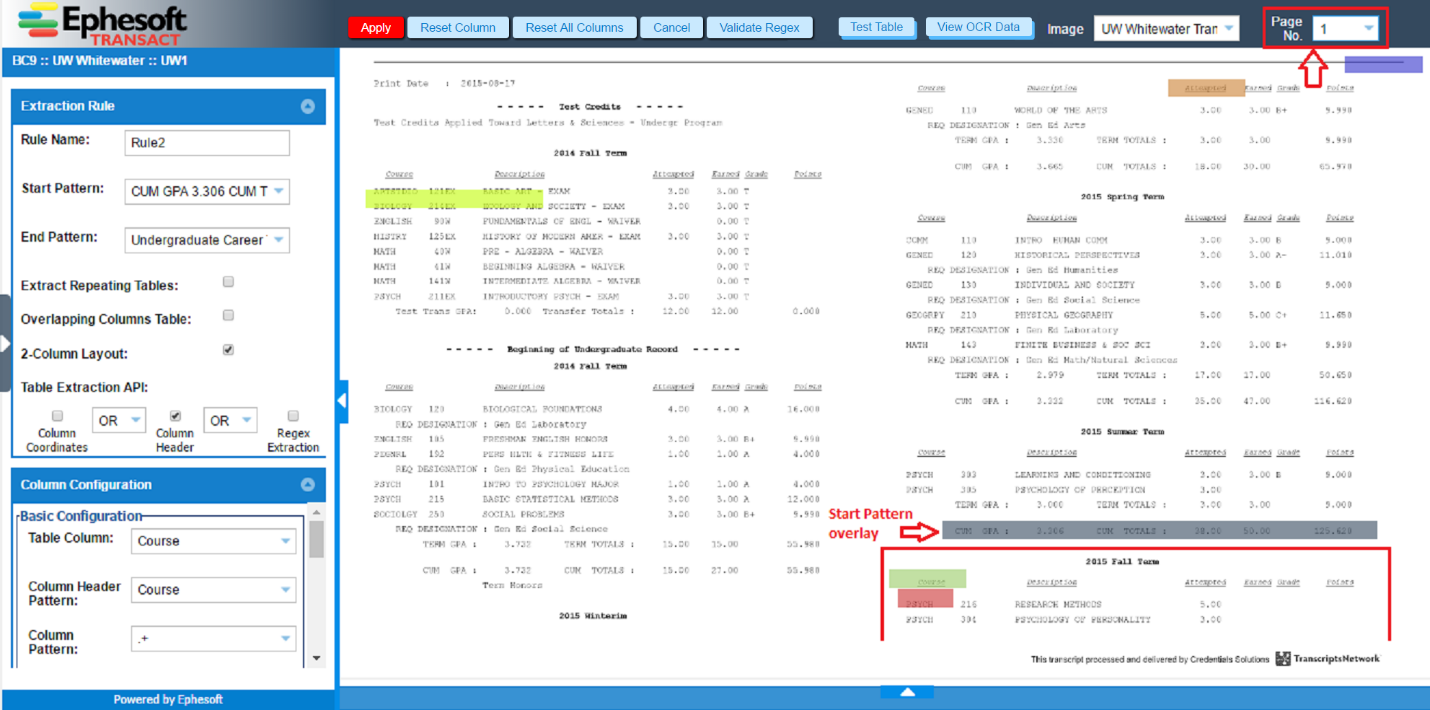
Task: Expand bottom panel using up arrow
Action: click(907, 691)
